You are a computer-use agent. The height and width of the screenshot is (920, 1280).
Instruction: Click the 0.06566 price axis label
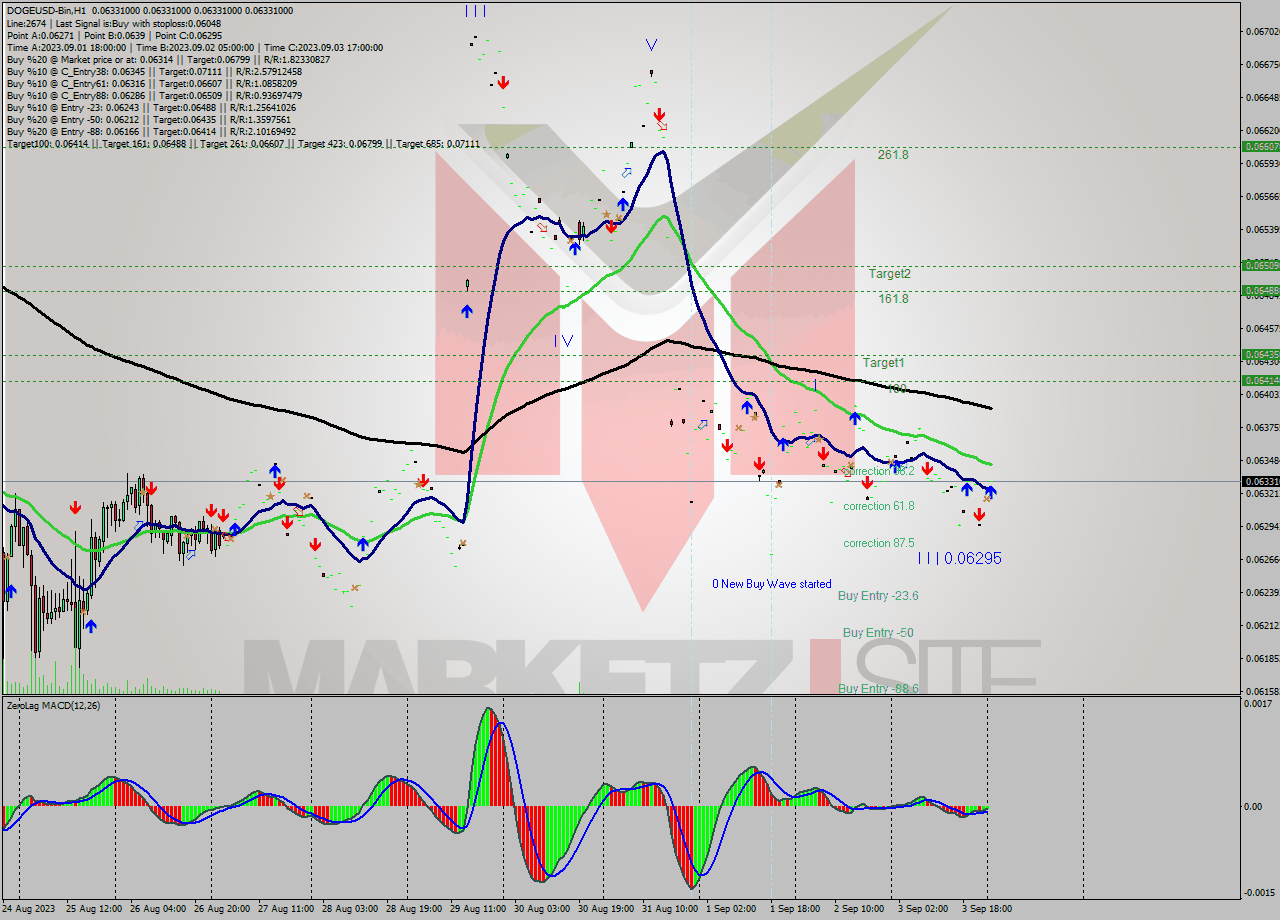1261,196
